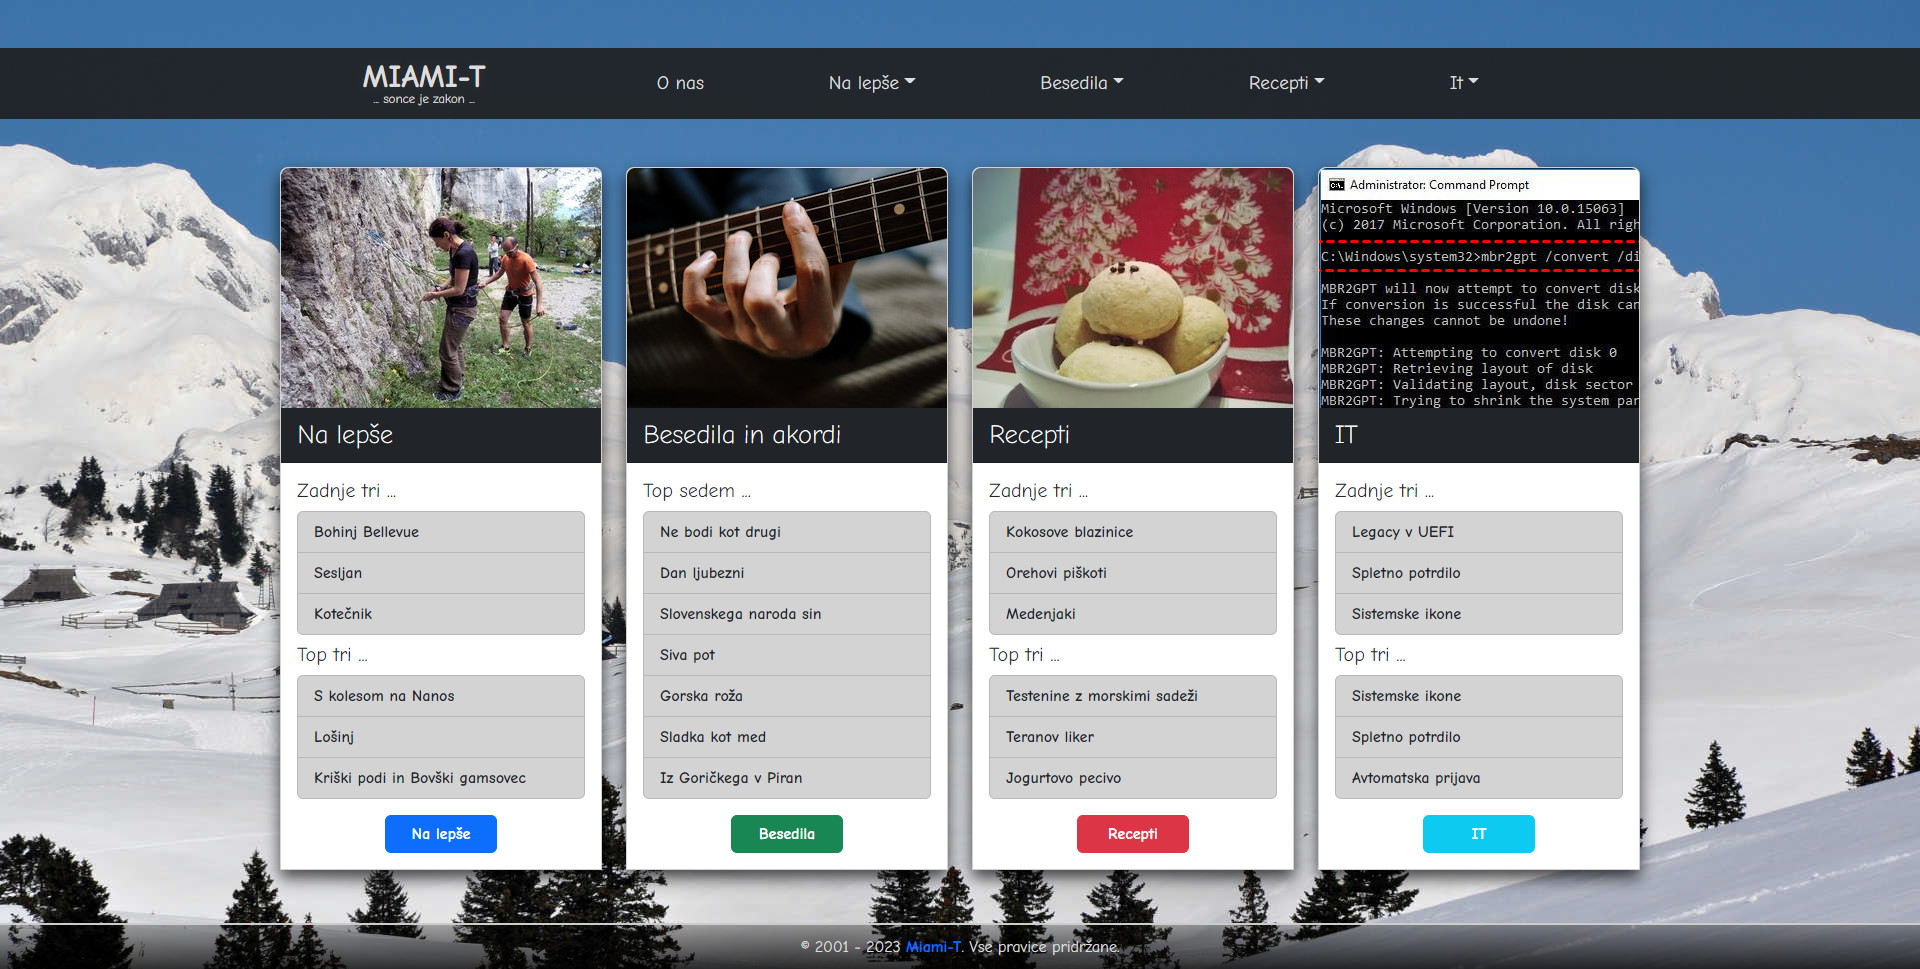Open Sistemske ikone under Zadnje tri

tap(1479, 614)
